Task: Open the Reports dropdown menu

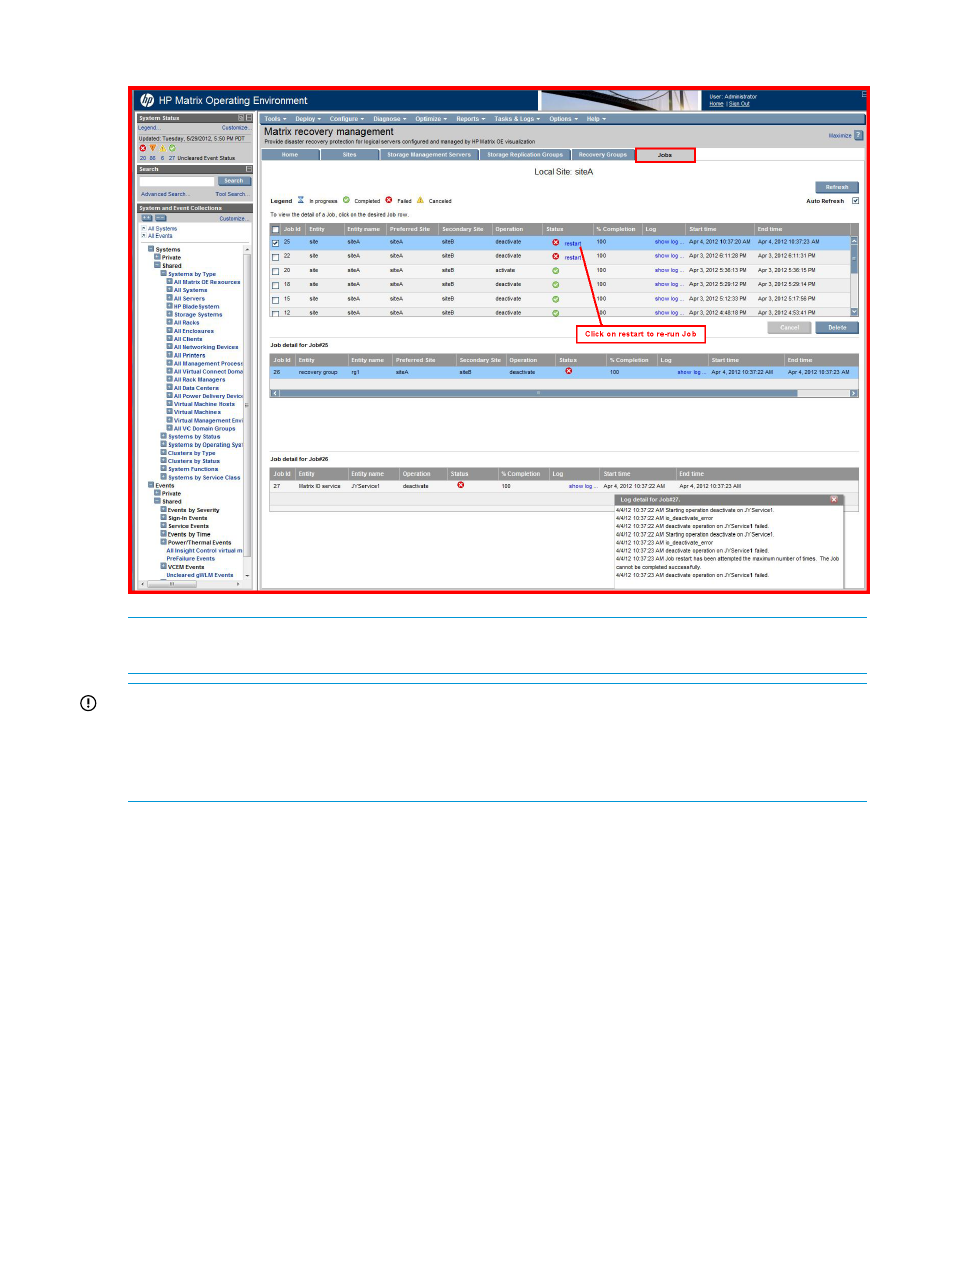Action: pyautogui.click(x=470, y=119)
